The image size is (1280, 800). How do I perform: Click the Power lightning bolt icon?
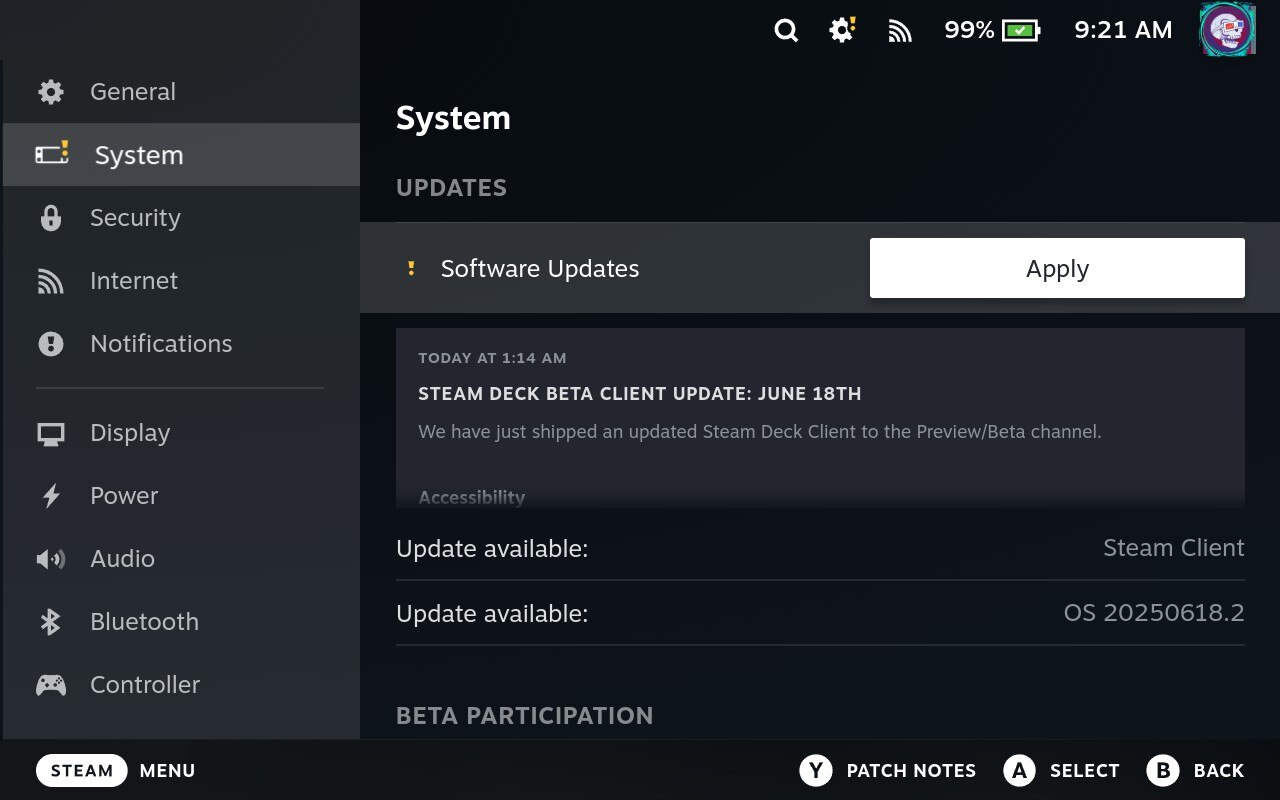(50, 496)
